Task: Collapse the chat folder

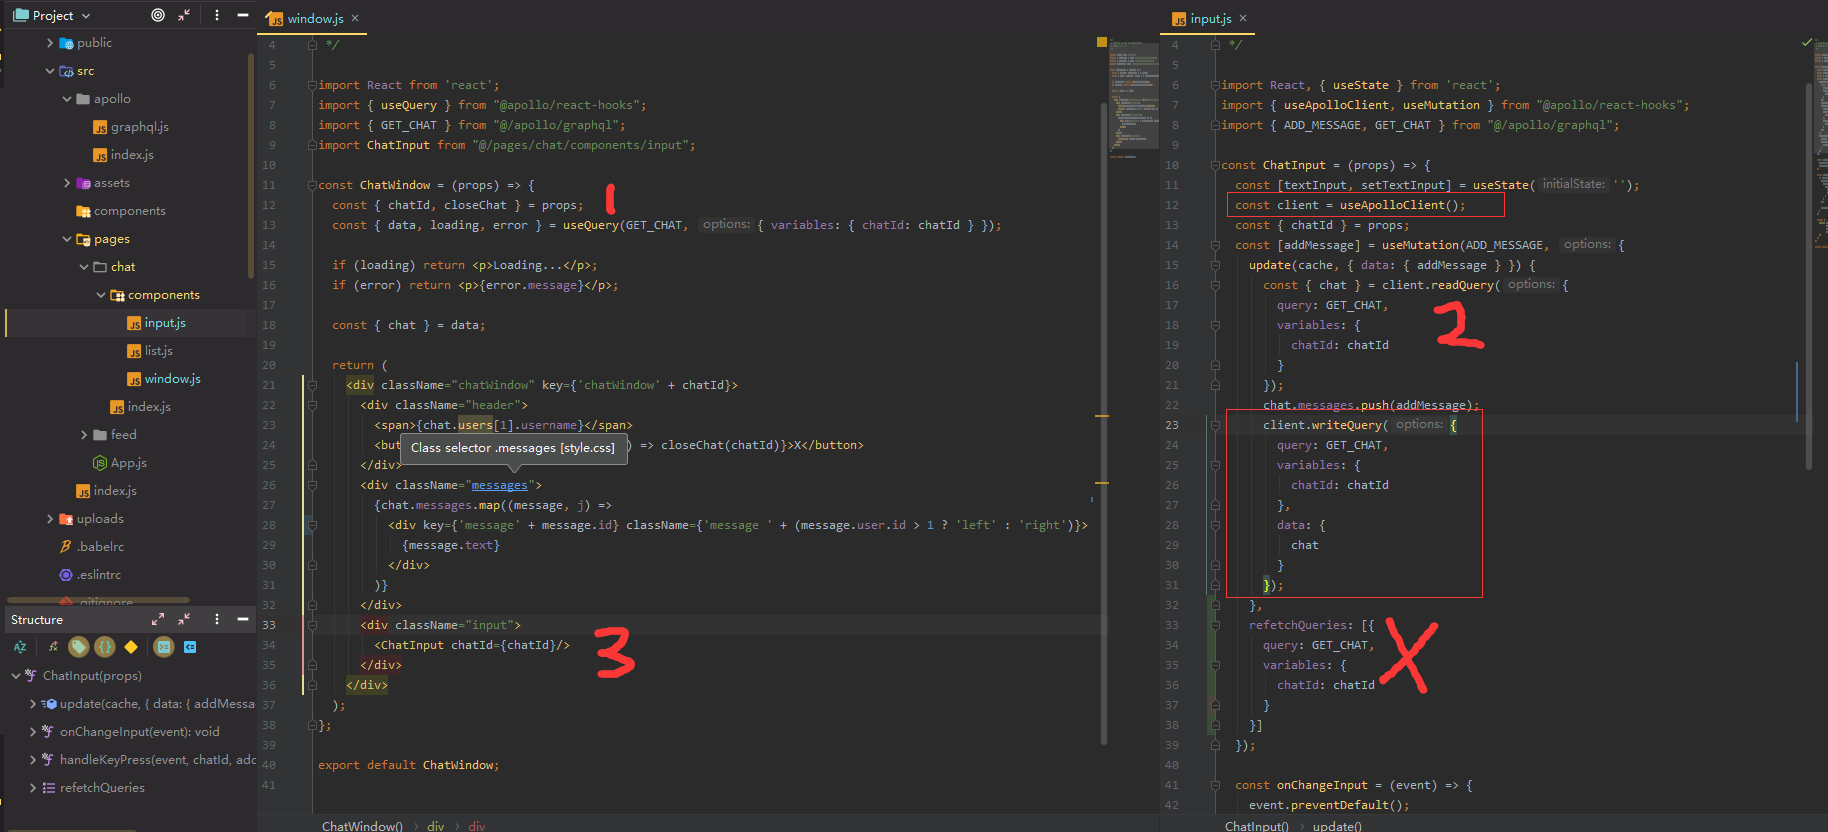Action: pyautogui.click(x=84, y=267)
